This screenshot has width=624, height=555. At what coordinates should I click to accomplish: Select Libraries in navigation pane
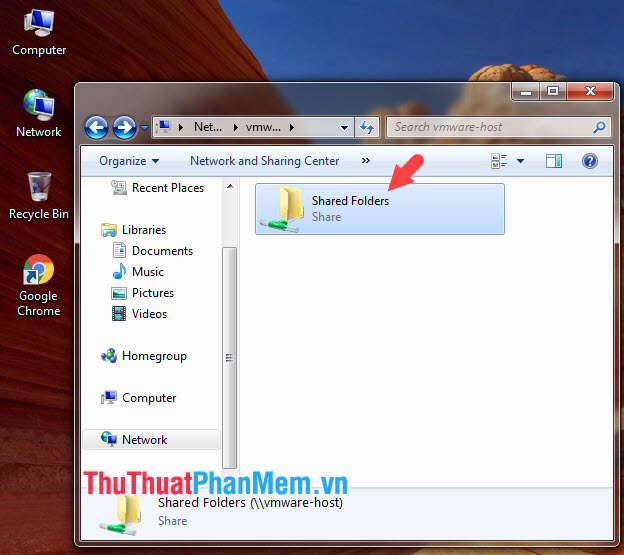tap(144, 230)
